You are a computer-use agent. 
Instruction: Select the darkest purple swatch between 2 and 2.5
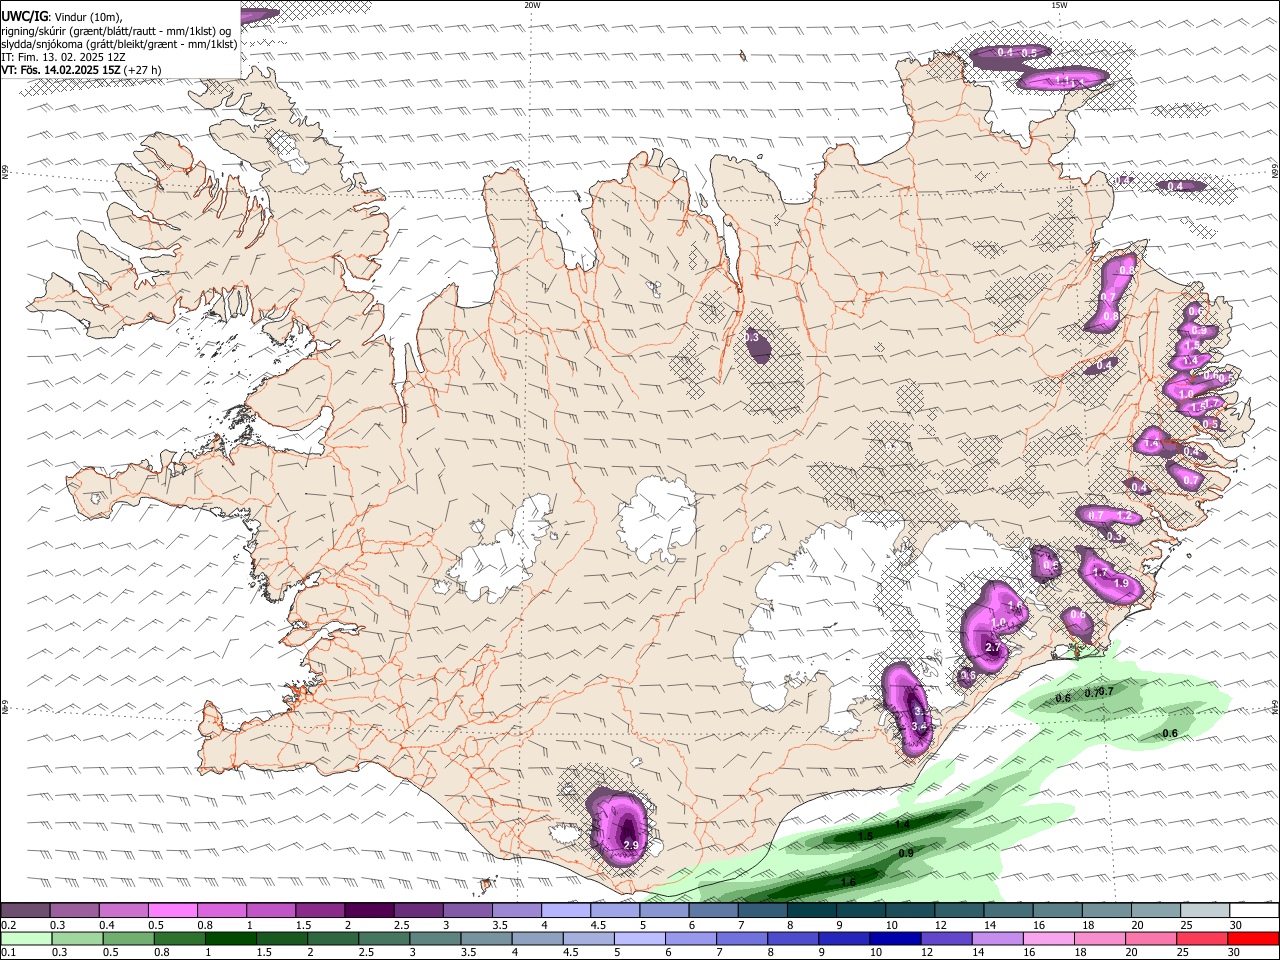pyautogui.click(x=369, y=910)
